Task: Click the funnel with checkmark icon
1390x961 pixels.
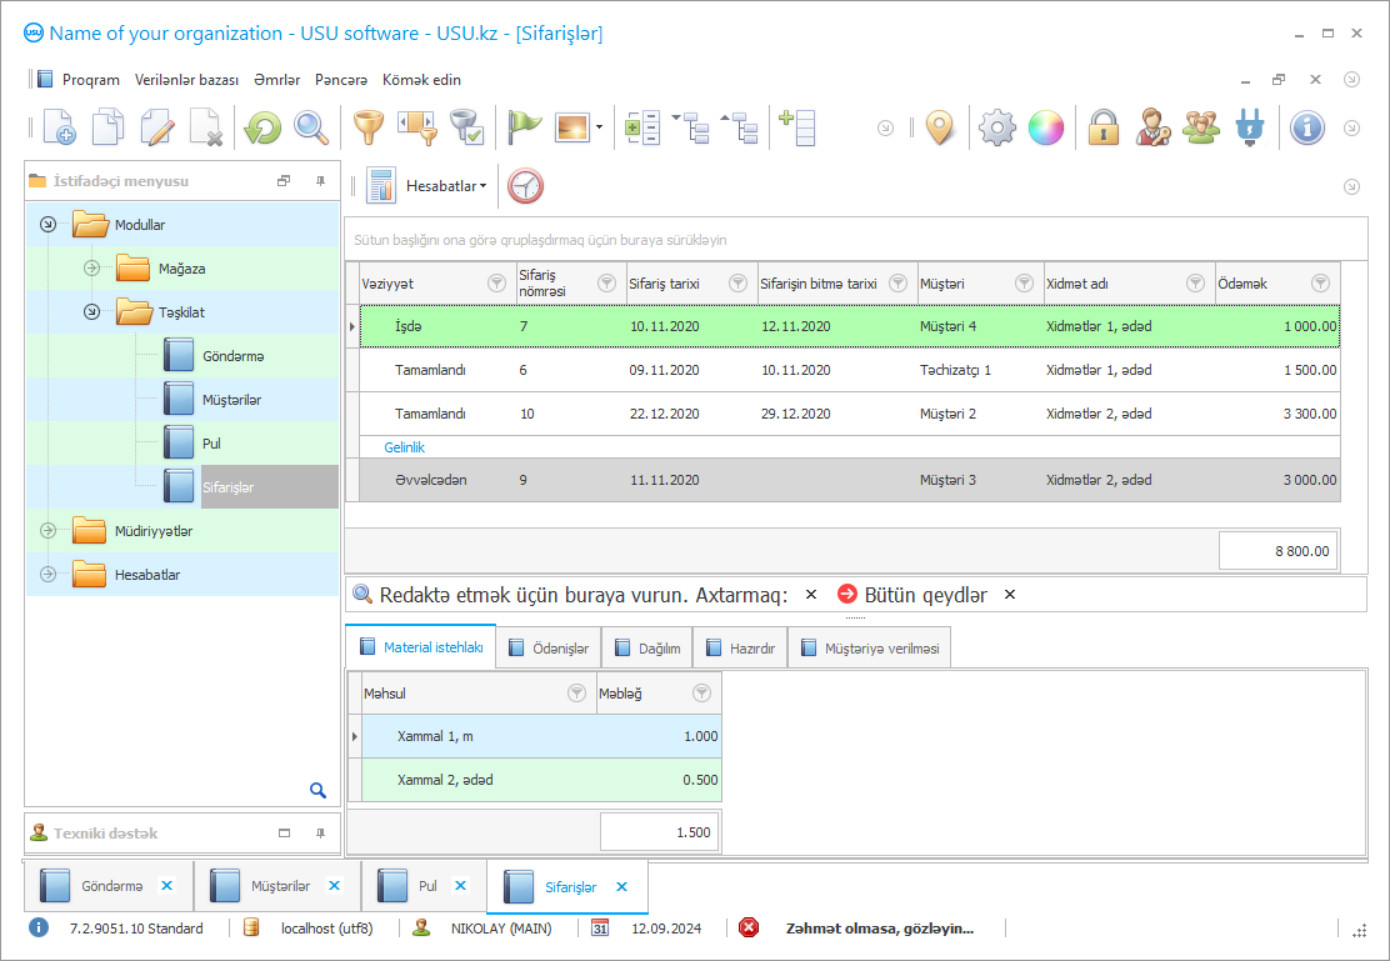Action: coord(466,128)
